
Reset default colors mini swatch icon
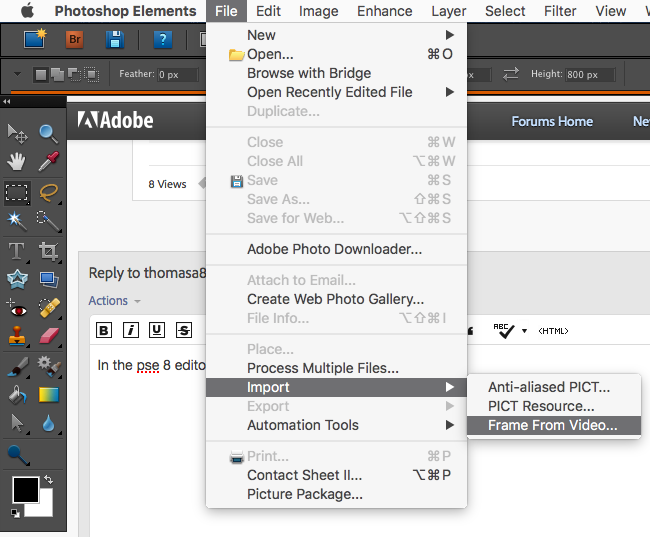(x=15, y=513)
